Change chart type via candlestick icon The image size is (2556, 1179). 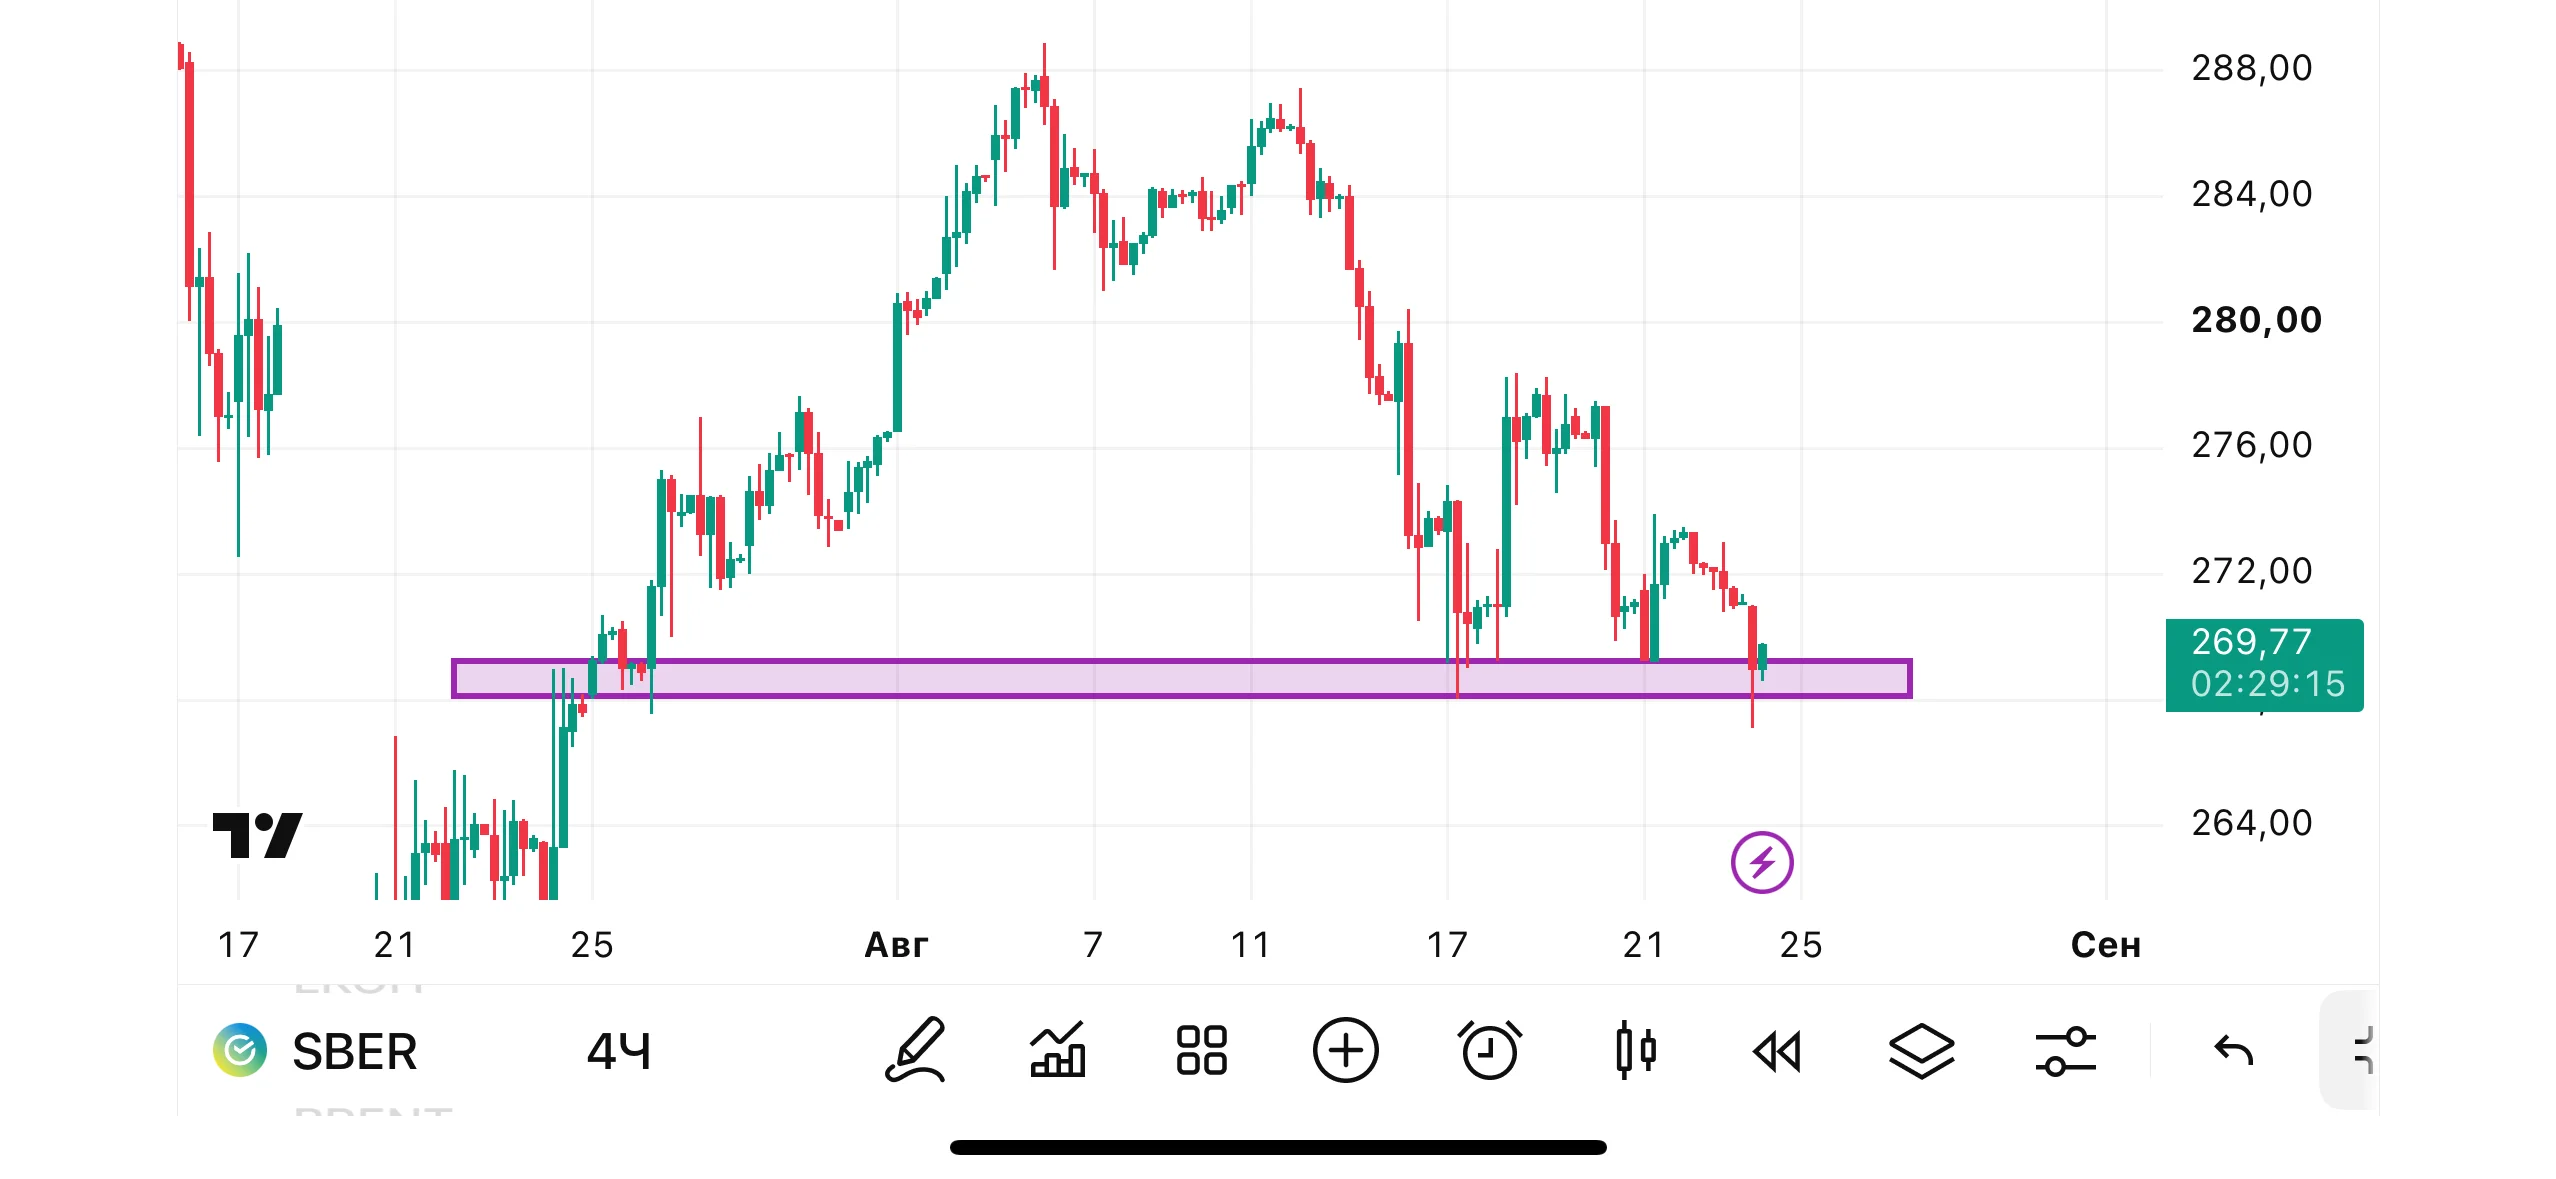pyautogui.click(x=1634, y=1050)
